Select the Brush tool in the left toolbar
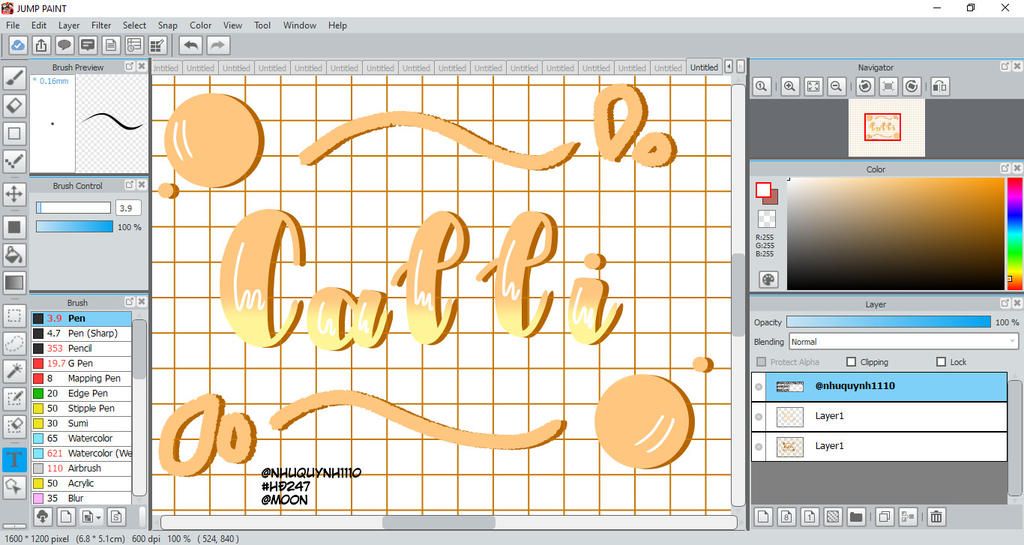 point(14,78)
